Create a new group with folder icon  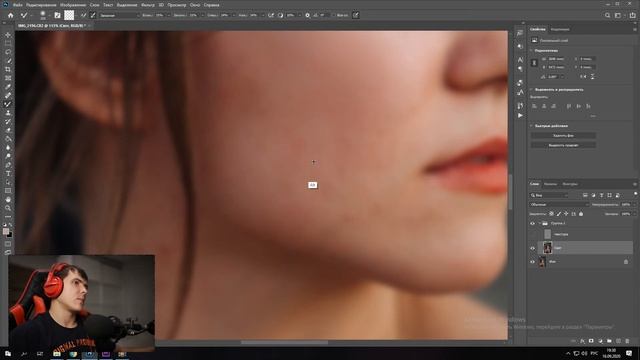click(x=609, y=341)
